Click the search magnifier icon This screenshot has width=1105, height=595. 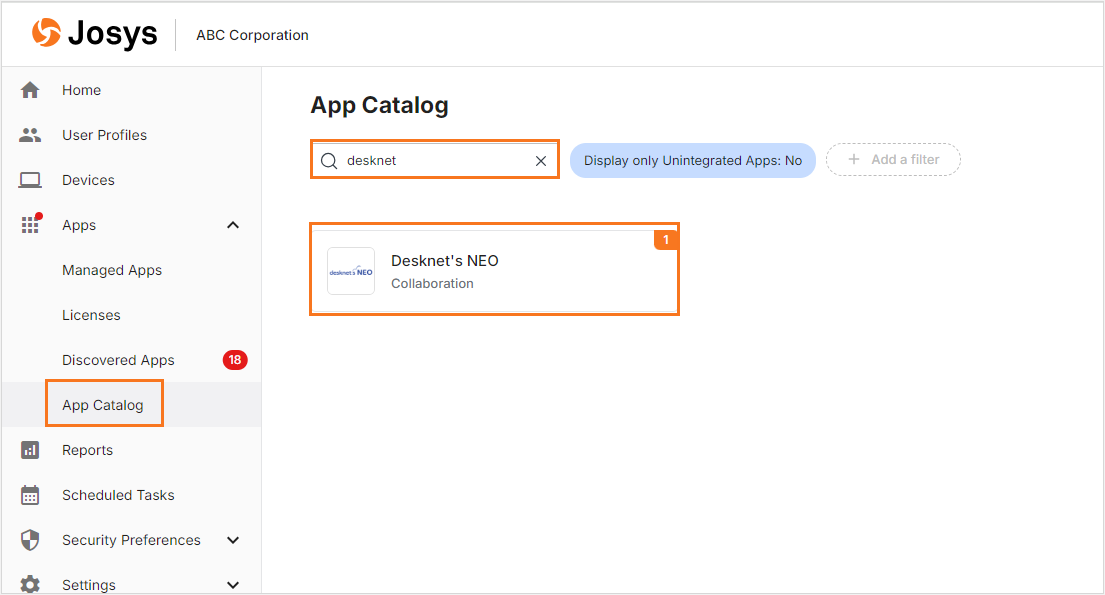pyautogui.click(x=329, y=161)
